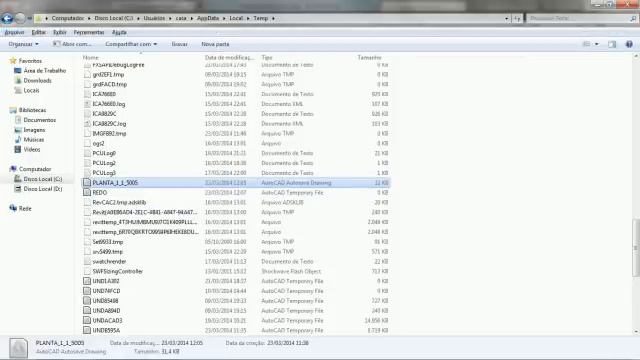Click the Forward navigation arrow
The width and height of the screenshot is (640, 360).
(x=20, y=18)
